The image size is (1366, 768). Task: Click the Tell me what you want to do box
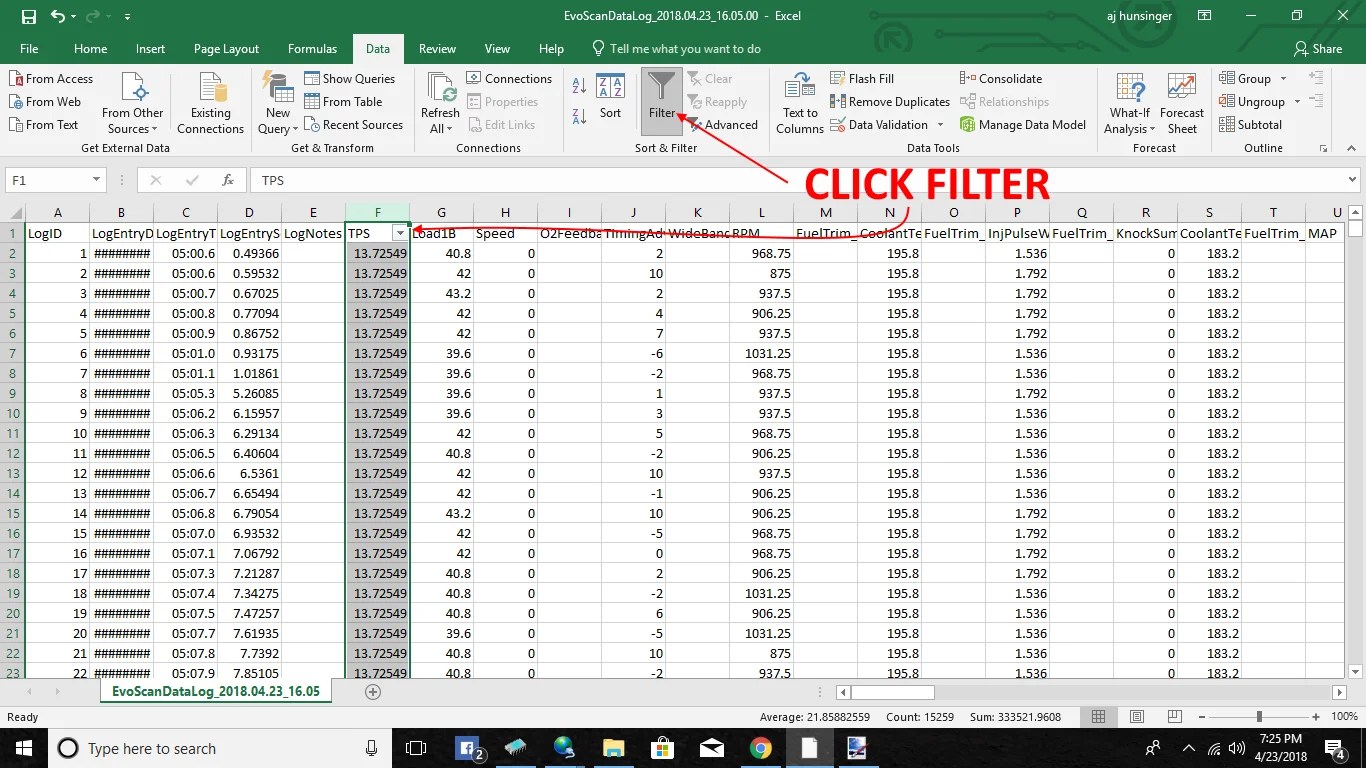click(x=676, y=49)
